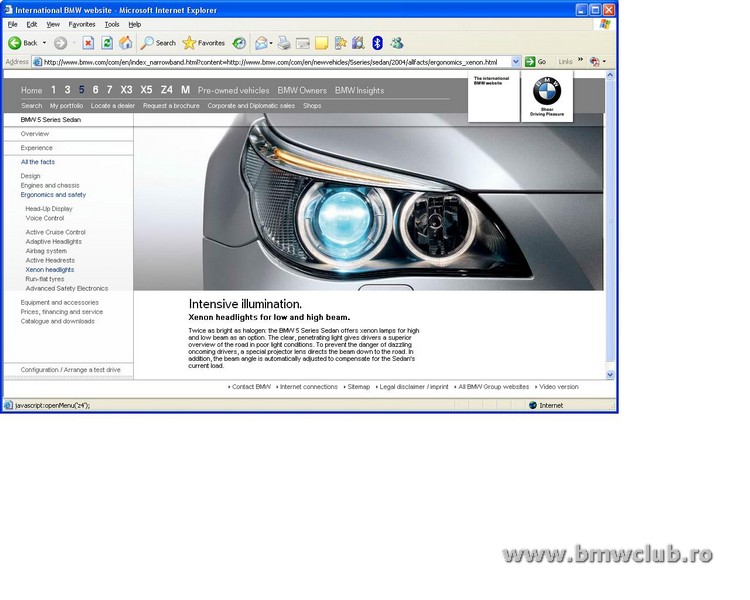Screen dimensions: 750x600
Task: Open the View menu
Action: click(53, 24)
